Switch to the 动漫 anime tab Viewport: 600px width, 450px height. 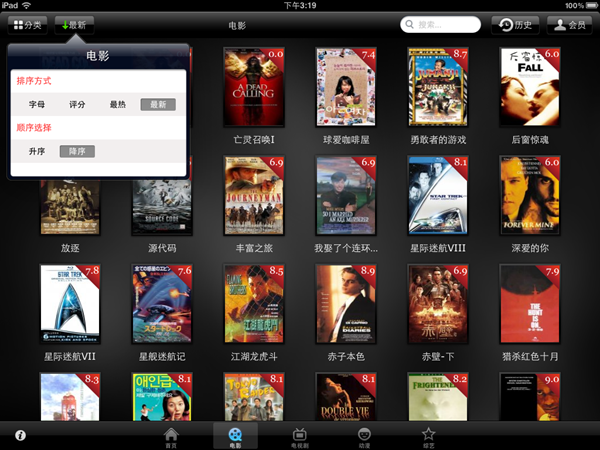point(364,438)
